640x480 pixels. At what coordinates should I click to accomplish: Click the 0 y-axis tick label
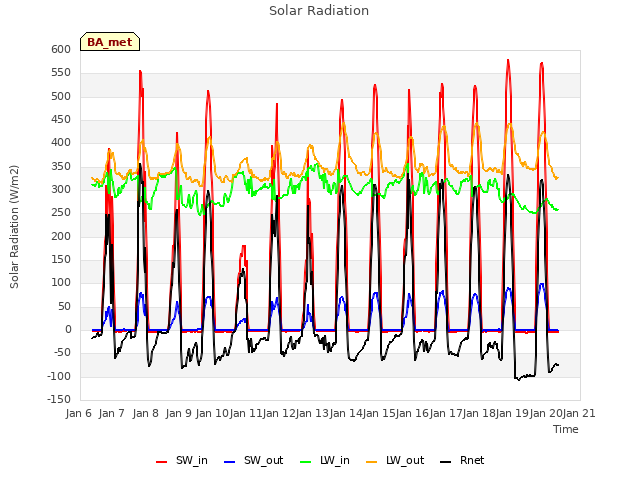[68, 330]
